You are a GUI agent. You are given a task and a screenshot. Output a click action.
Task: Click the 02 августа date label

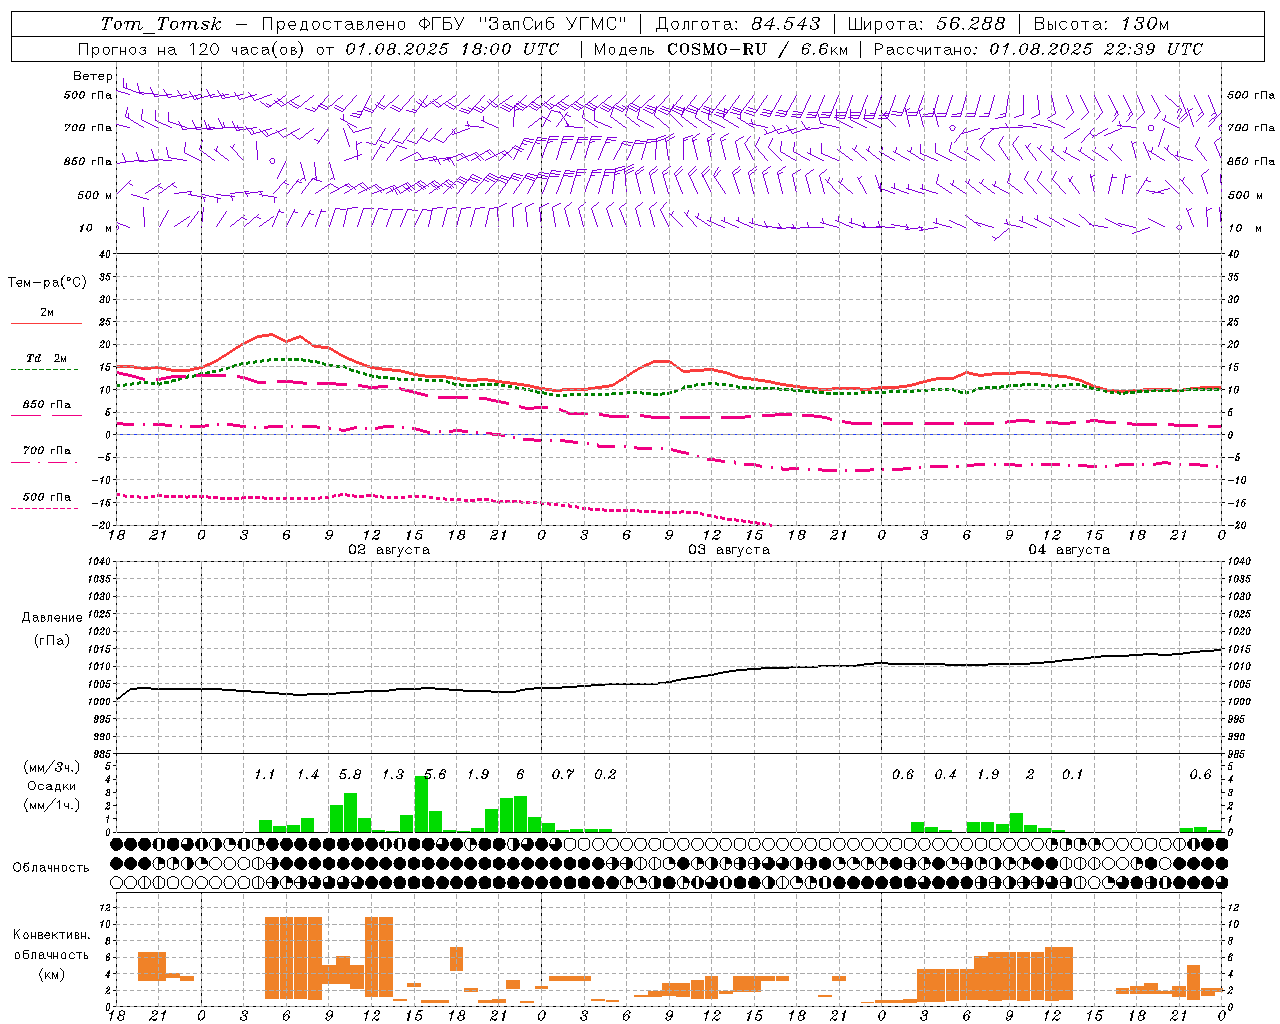tap(389, 550)
